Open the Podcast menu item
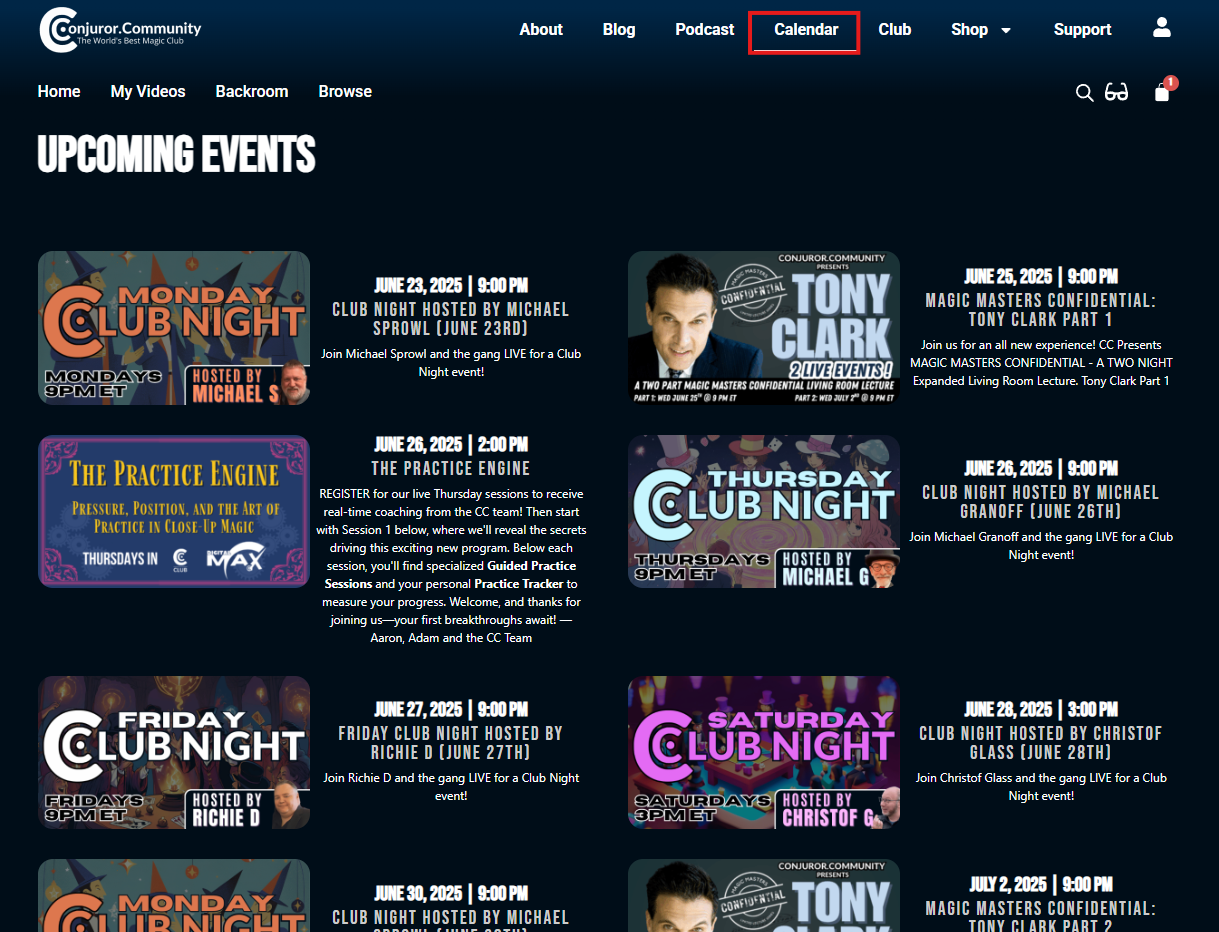Viewport: 1219px width, 932px height. 704,30
